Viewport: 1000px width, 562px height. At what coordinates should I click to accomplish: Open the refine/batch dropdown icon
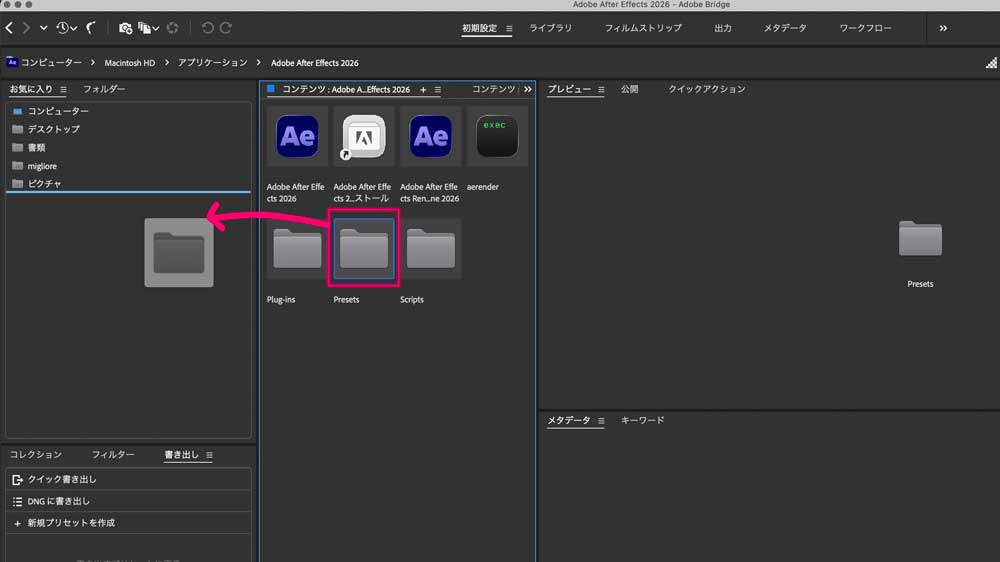(x=149, y=28)
